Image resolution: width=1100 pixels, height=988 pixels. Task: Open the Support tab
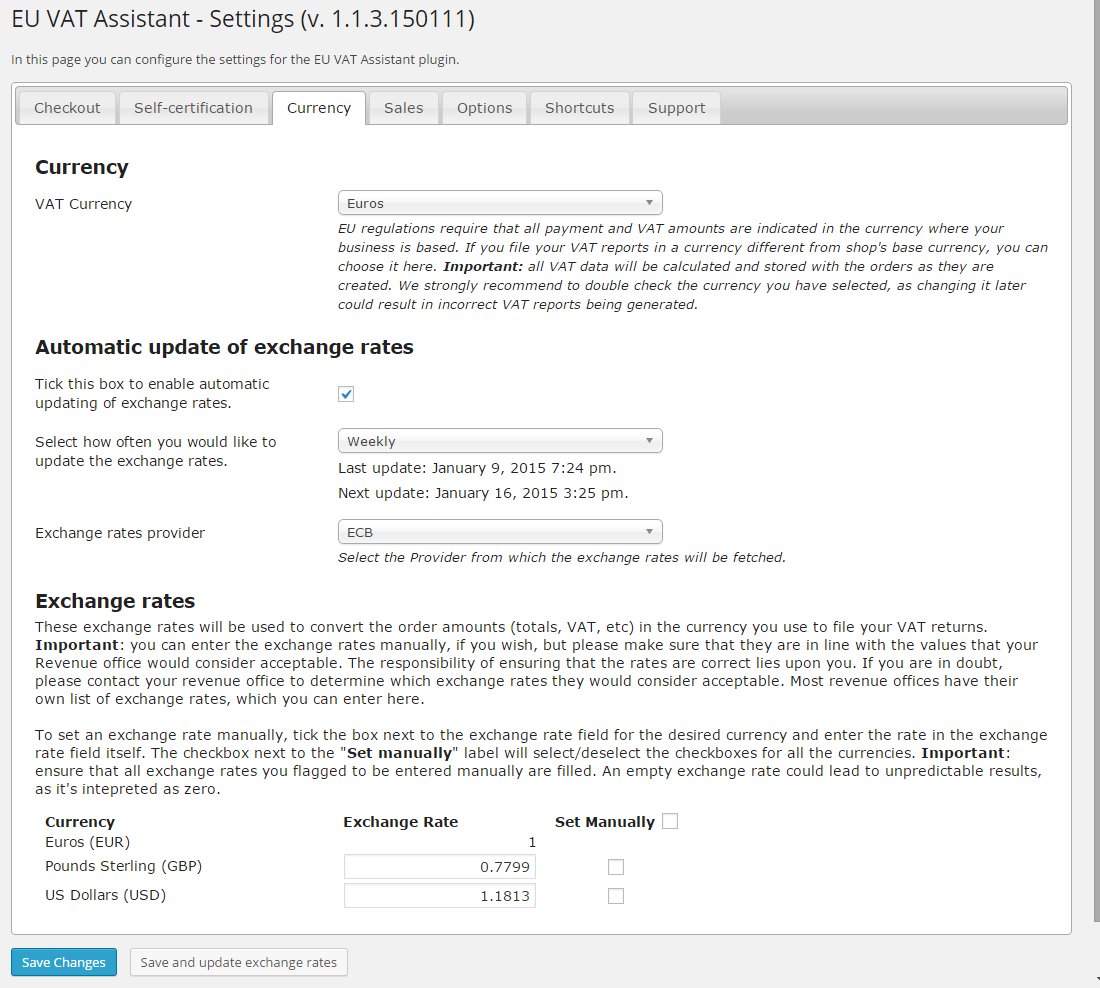click(676, 108)
